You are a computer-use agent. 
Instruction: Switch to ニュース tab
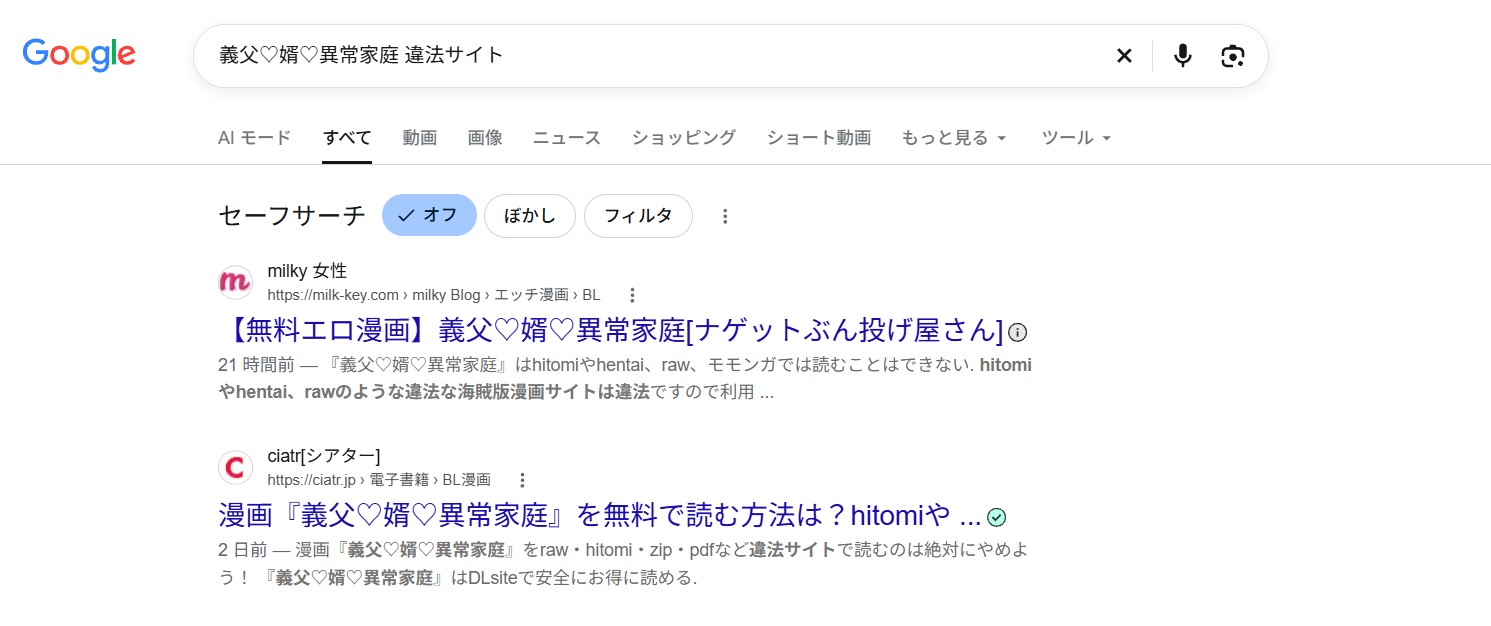(567, 138)
